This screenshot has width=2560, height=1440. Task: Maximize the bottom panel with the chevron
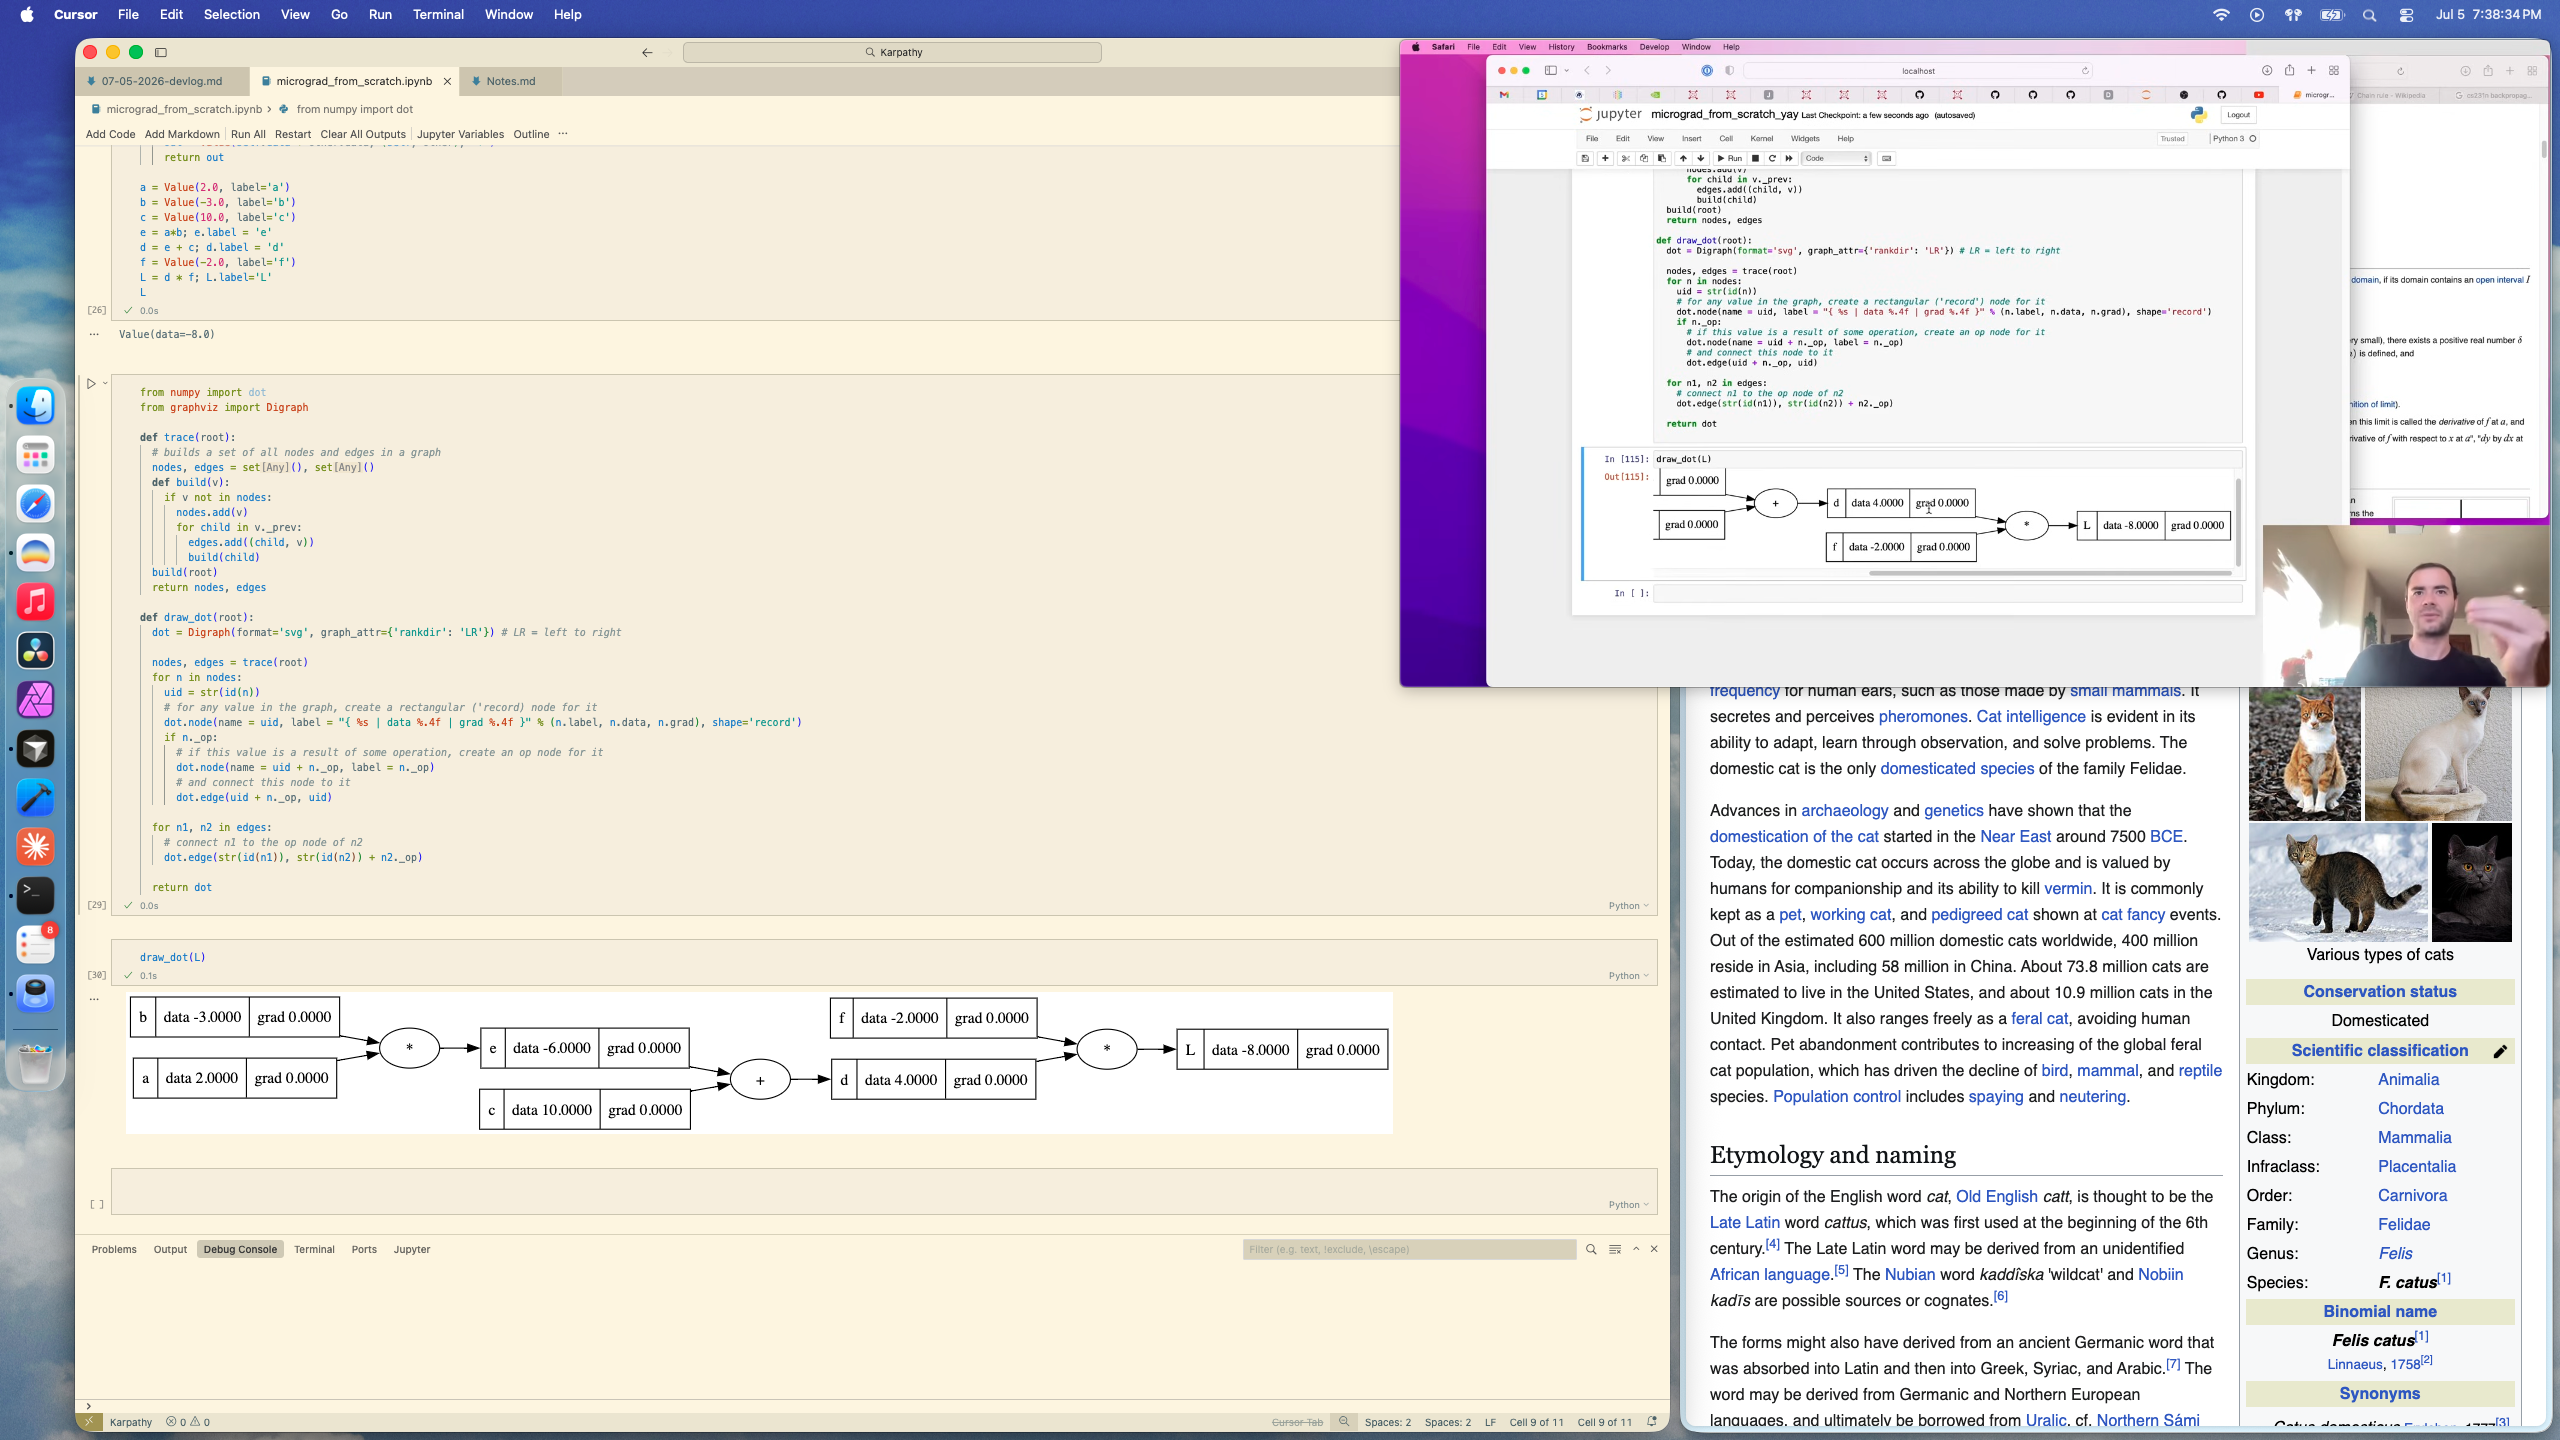pos(1636,1249)
